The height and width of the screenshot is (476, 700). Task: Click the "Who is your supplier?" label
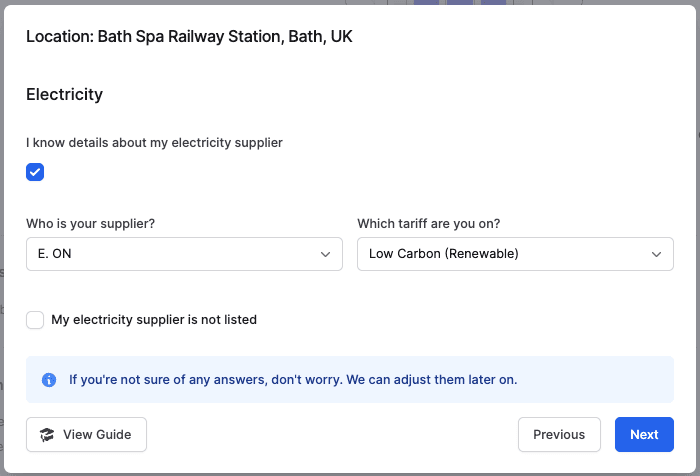[104, 223]
